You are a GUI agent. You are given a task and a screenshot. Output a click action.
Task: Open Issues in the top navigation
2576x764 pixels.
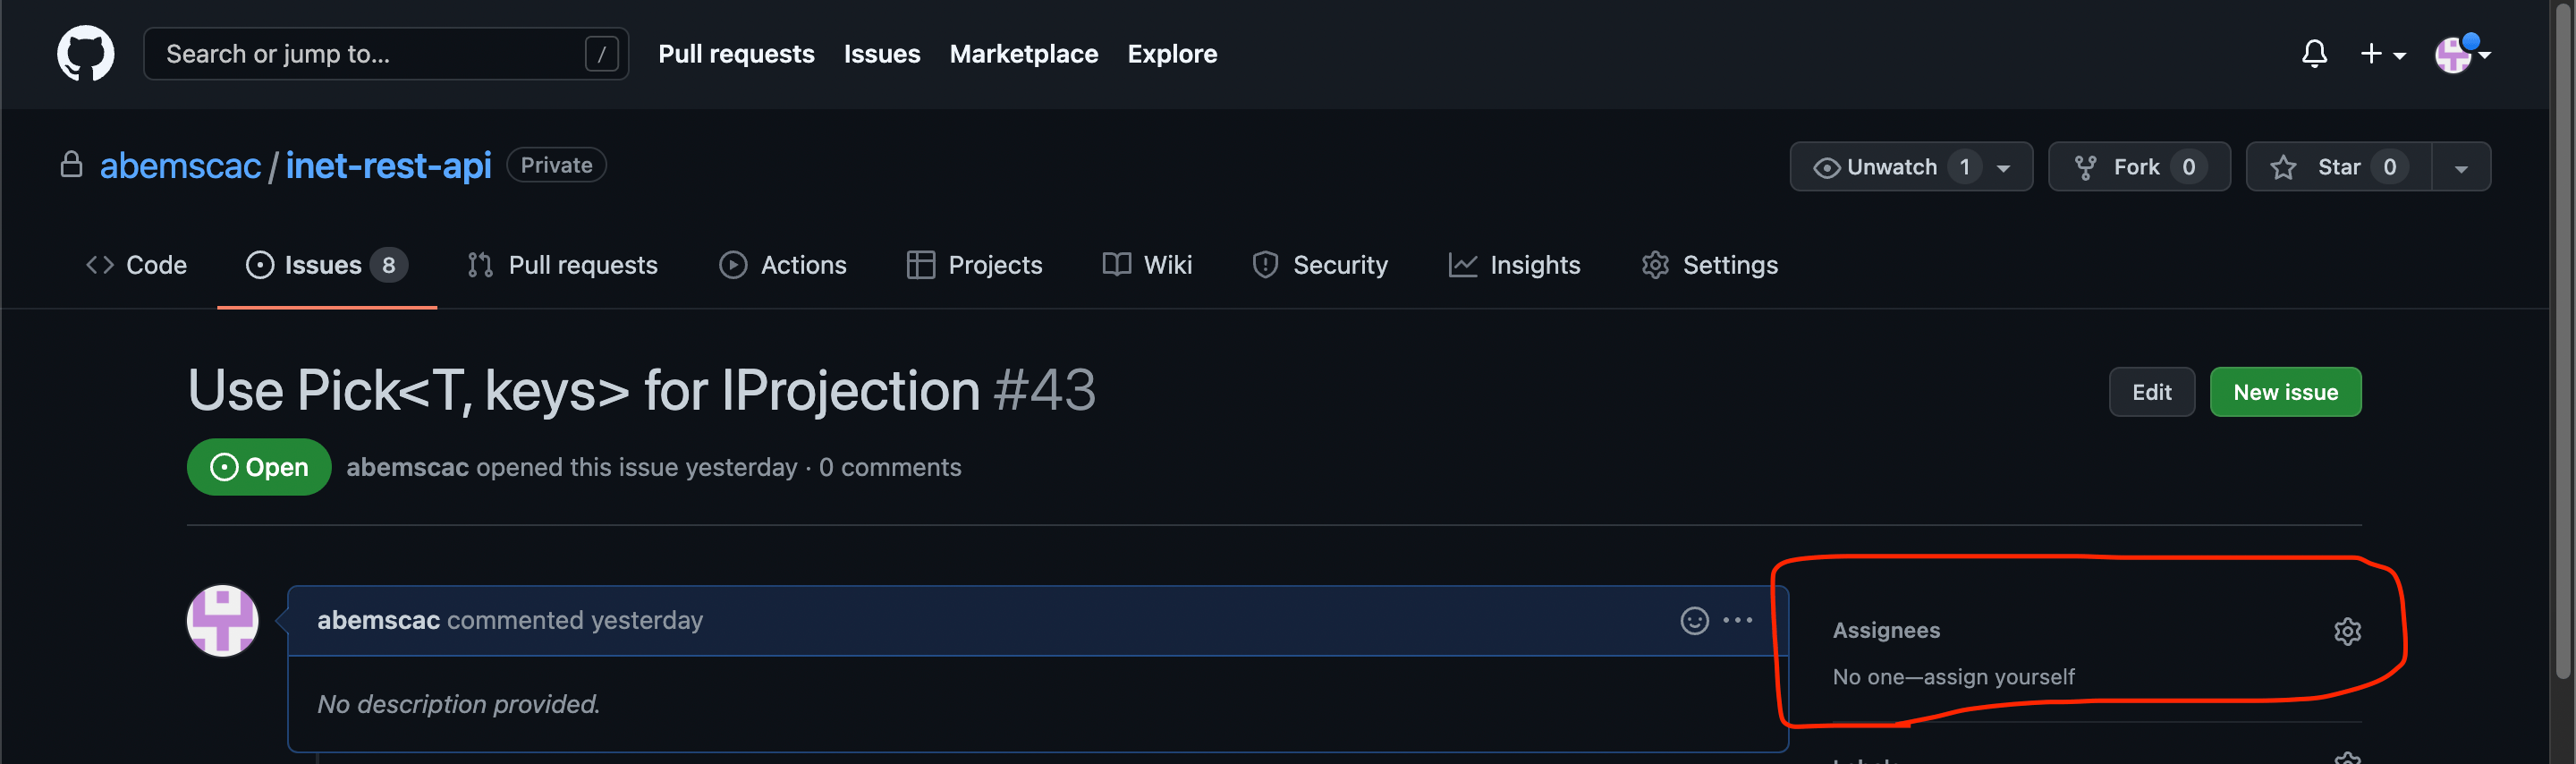[882, 54]
